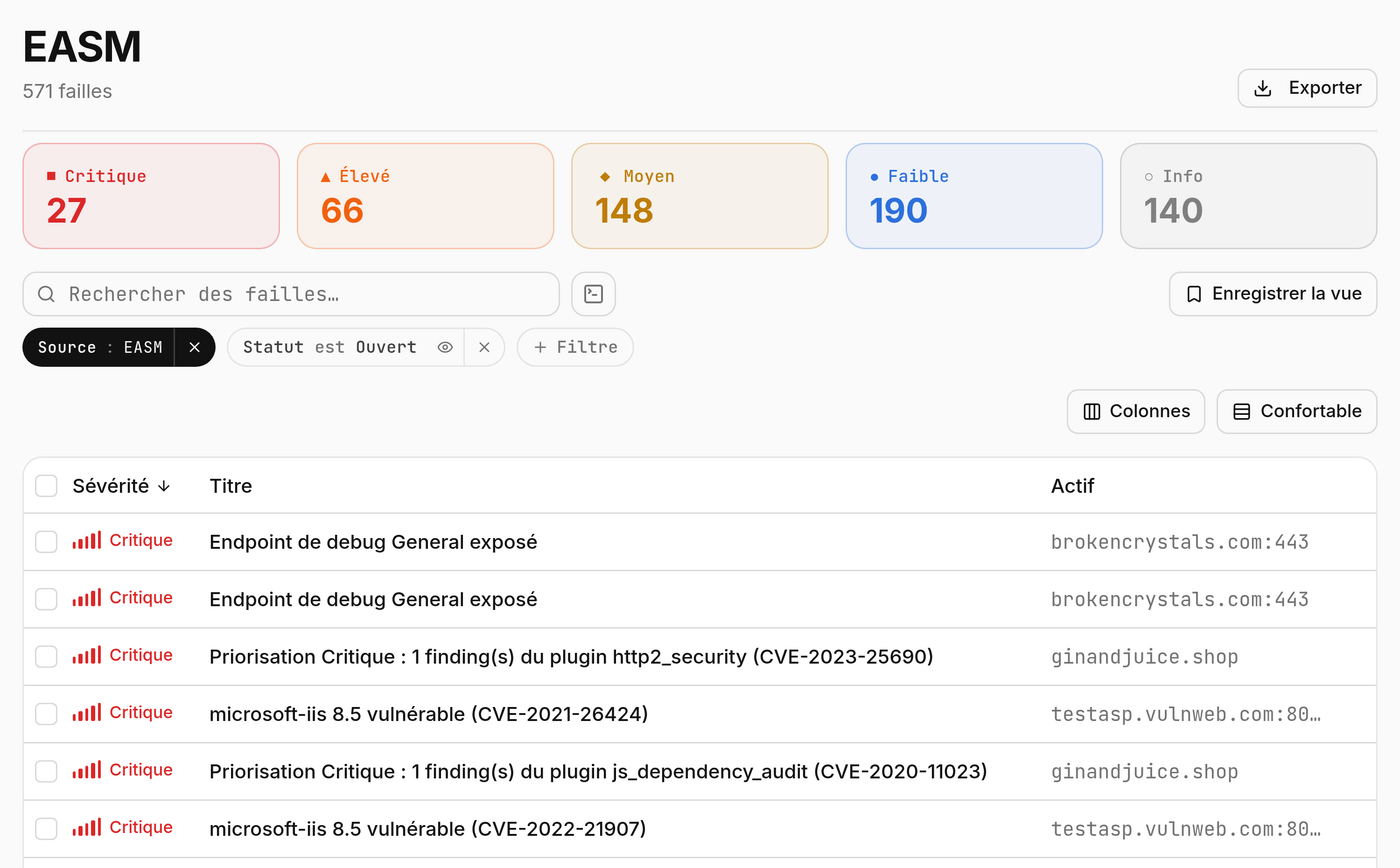Export the findings with Exporter button
Viewport: 1400px width, 868px height.
(x=1308, y=88)
